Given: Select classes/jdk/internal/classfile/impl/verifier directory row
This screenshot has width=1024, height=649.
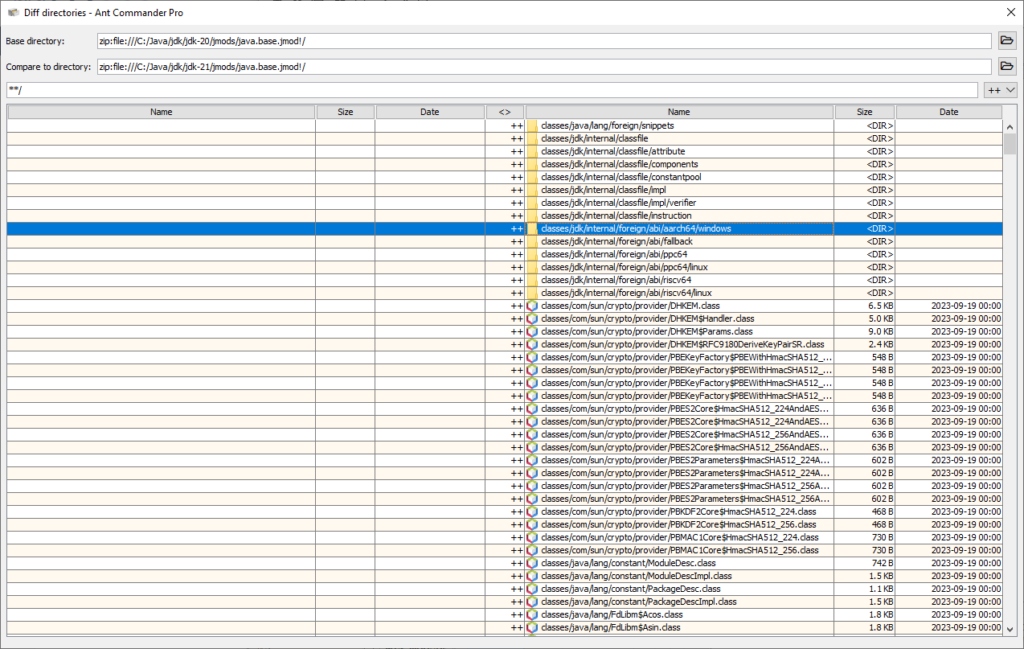Looking at the screenshot, I should click(504, 203).
